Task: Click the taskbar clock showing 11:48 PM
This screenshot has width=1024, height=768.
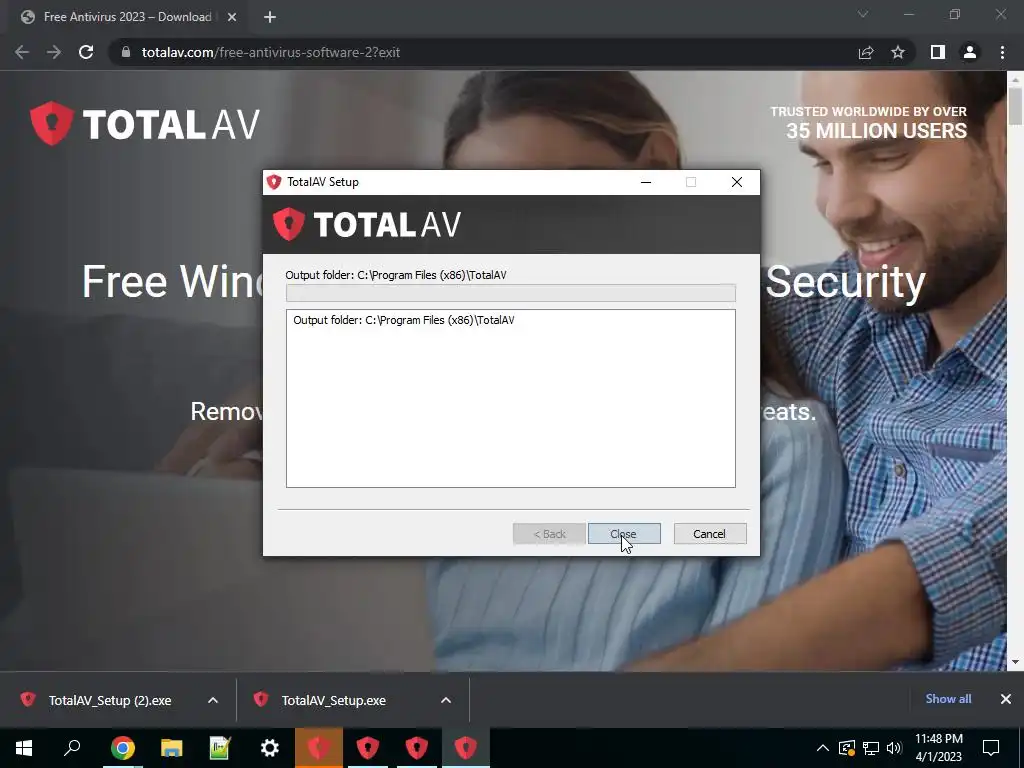Action: (x=938, y=748)
